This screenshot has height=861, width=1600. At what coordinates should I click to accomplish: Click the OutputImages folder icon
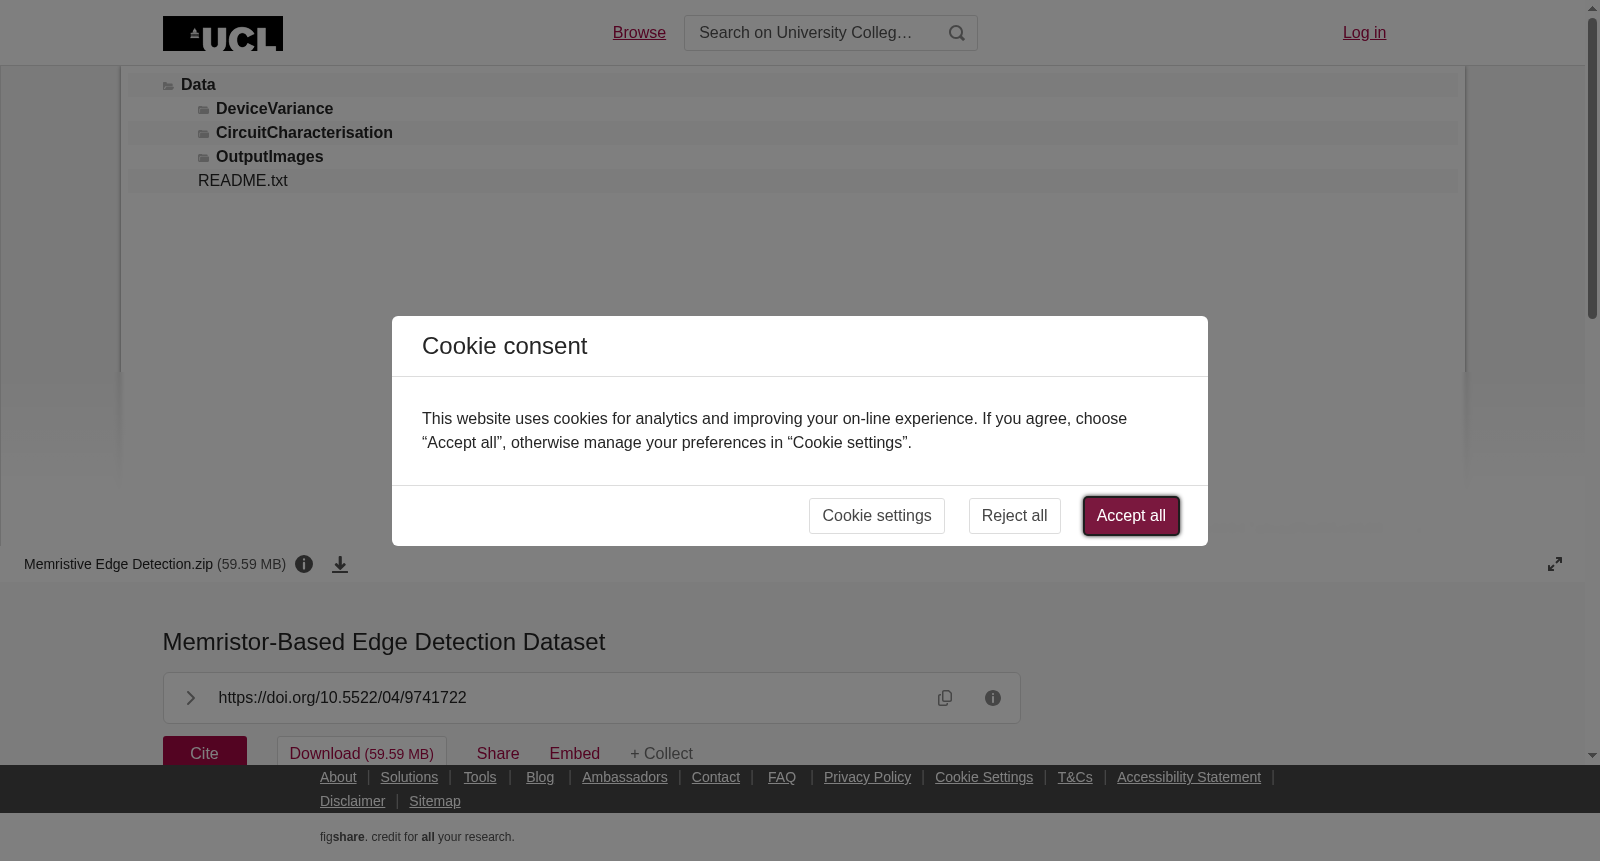pos(204,158)
